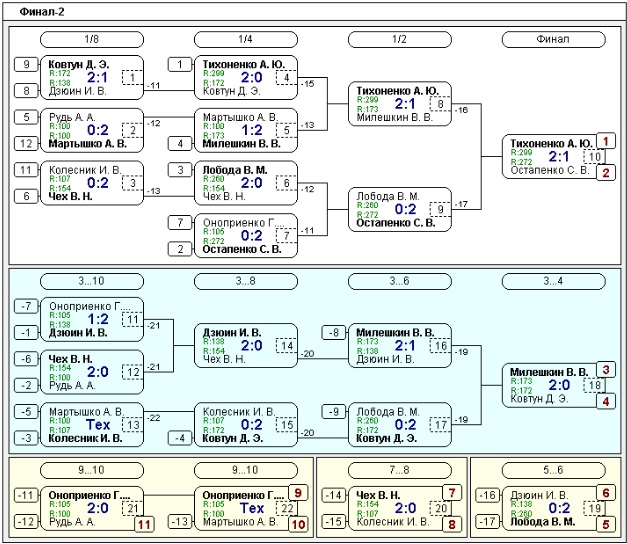Click red place badge 7 beside Чех
The height and width of the screenshot is (544, 627).
pos(451,493)
